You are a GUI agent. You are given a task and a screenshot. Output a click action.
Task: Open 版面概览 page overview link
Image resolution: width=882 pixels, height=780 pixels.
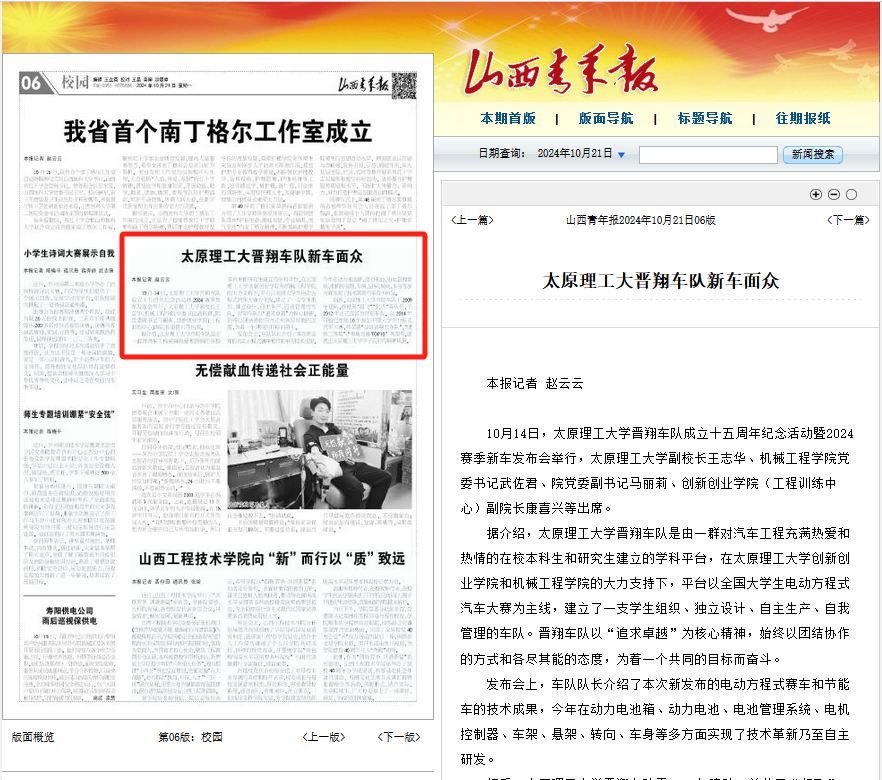click(x=33, y=737)
